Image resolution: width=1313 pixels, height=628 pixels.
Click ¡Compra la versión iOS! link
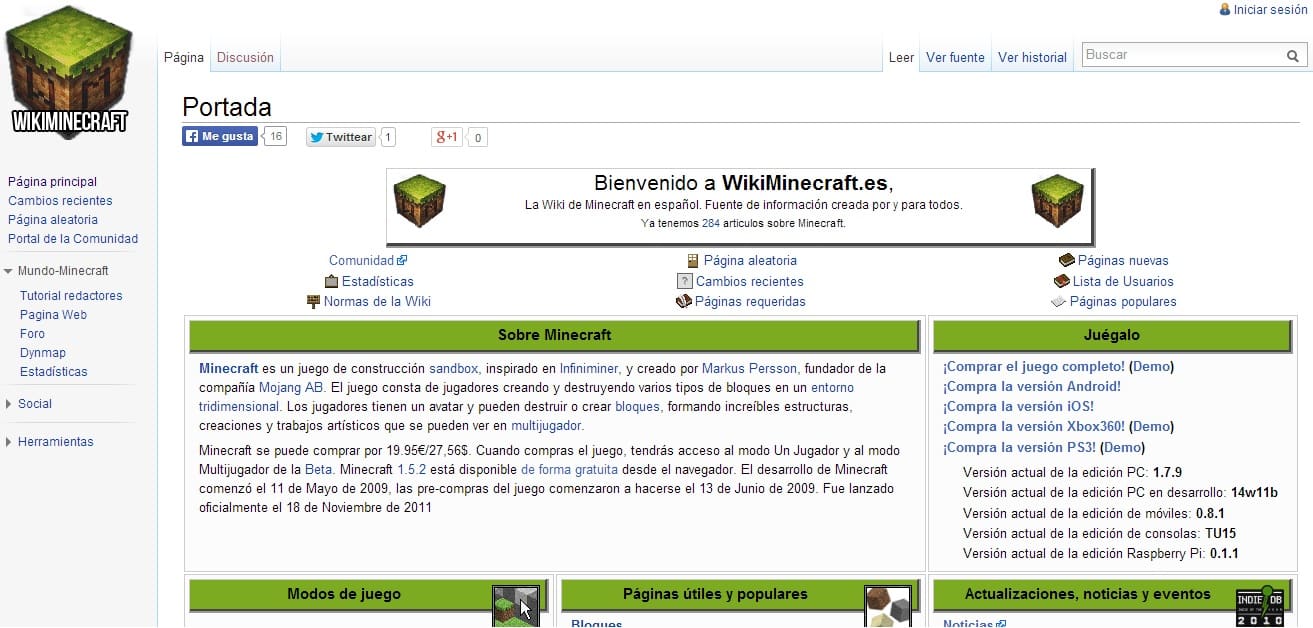point(1018,407)
